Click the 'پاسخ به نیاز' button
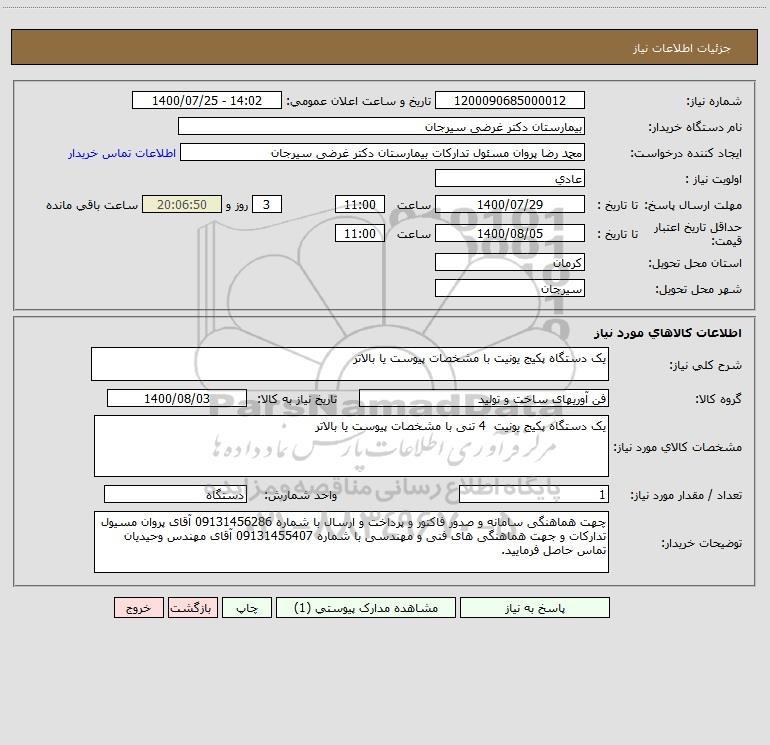 [x=535, y=608]
